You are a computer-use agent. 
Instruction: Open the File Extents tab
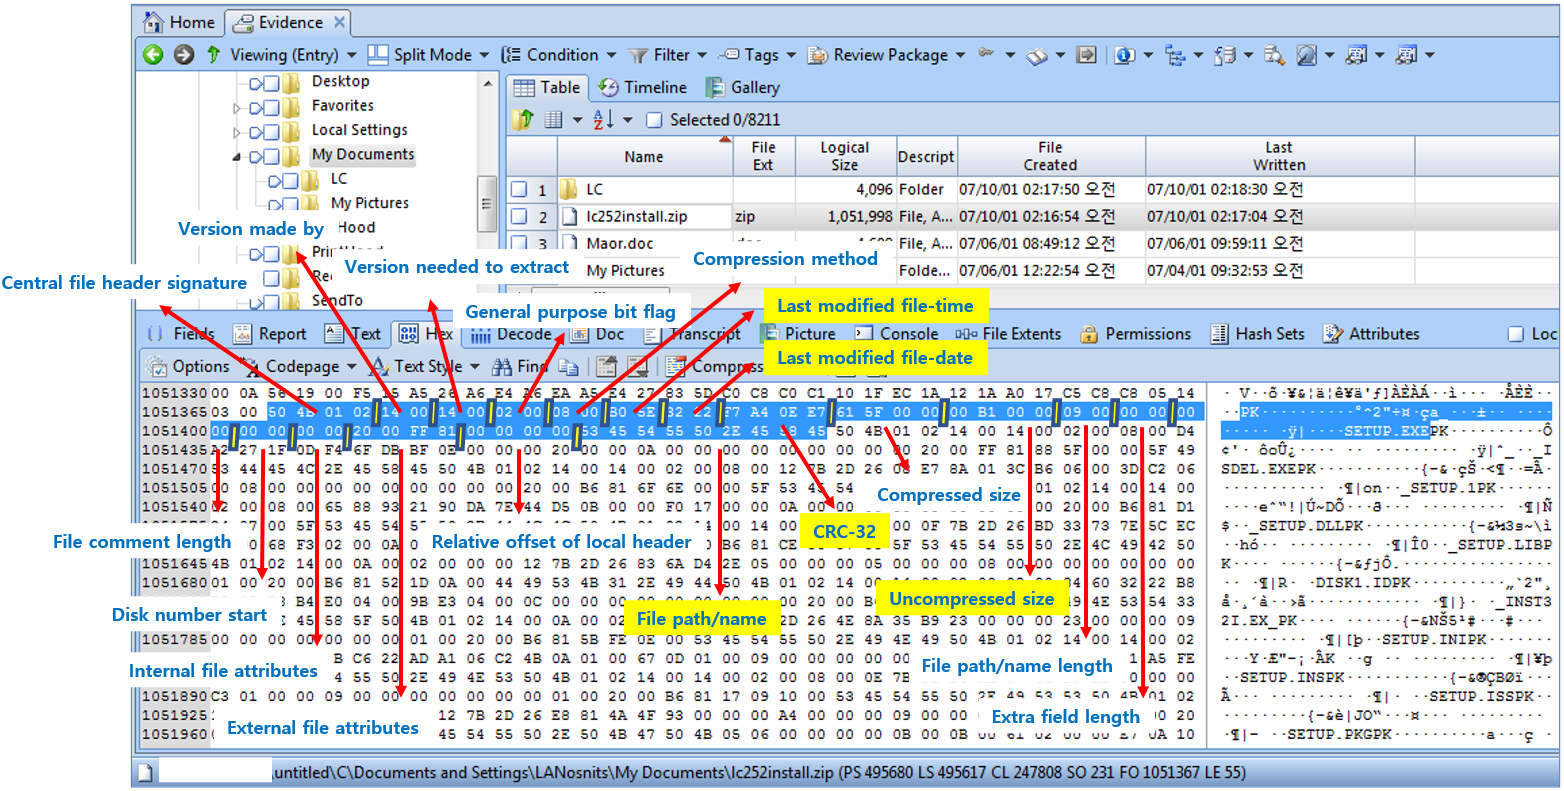click(x=1009, y=334)
